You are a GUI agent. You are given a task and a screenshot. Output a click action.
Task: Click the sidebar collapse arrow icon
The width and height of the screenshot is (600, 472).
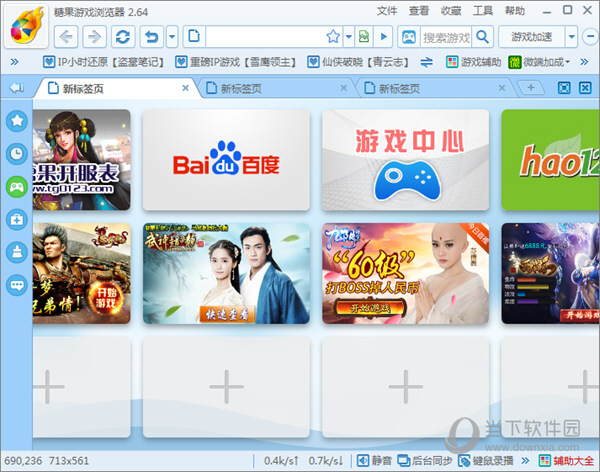coord(16,88)
